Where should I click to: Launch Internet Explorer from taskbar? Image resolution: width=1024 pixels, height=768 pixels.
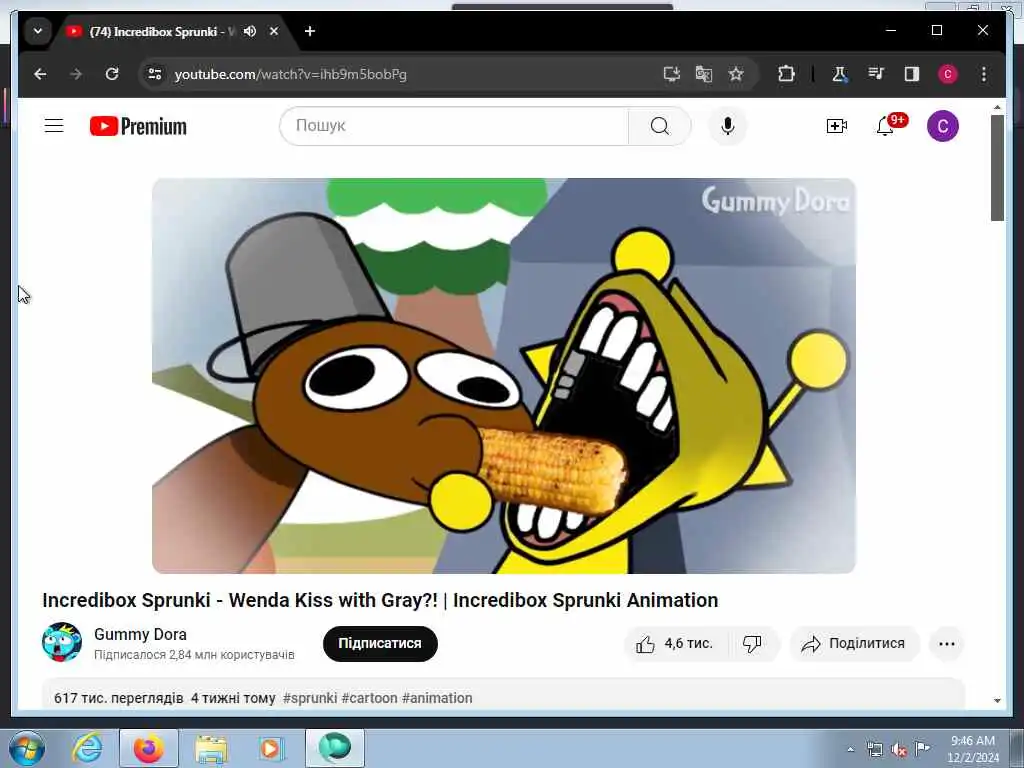pos(87,748)
